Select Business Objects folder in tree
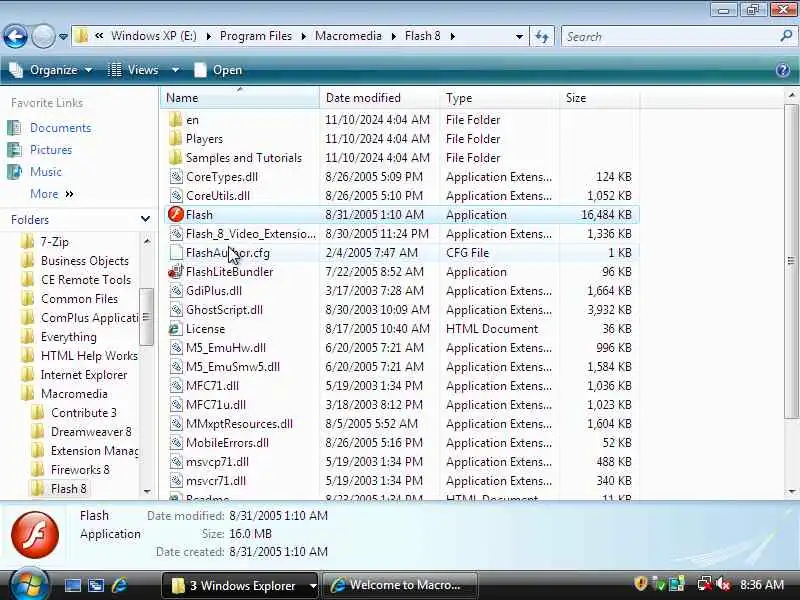Screen dimensions: 800x600 [85, 261]
